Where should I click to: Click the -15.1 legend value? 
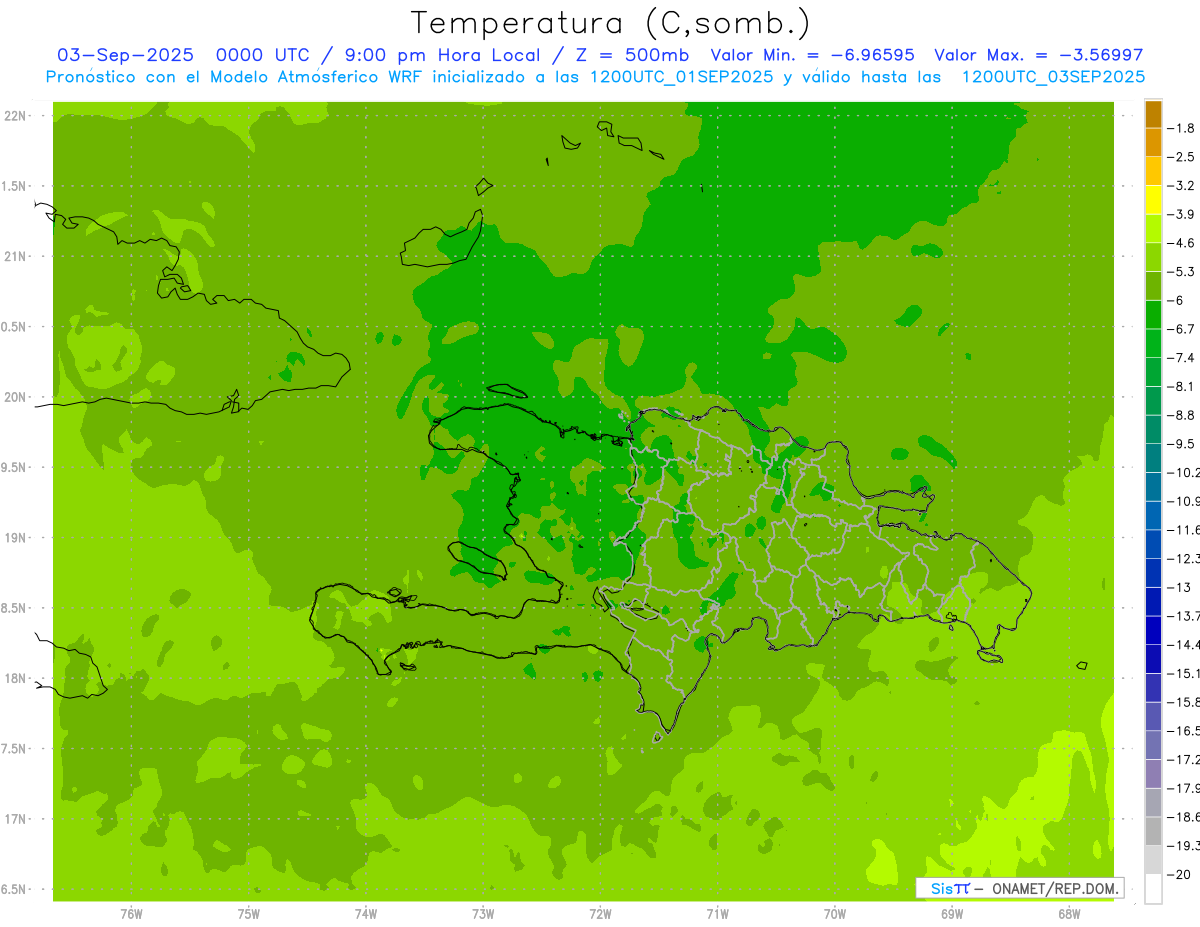click(x=1184, y=673)
